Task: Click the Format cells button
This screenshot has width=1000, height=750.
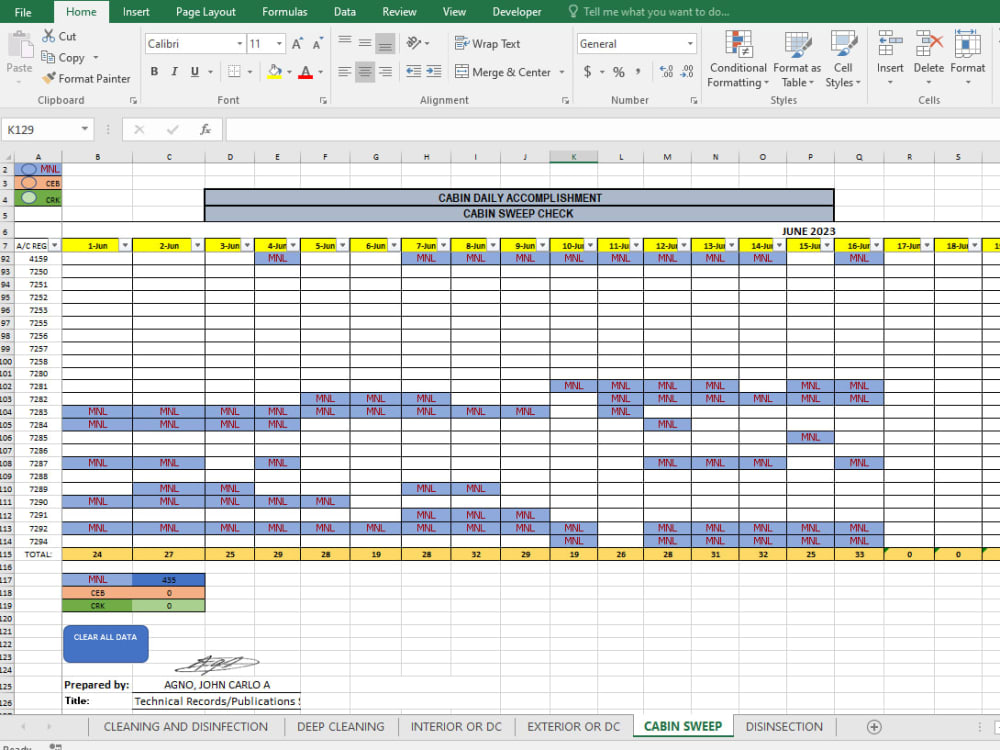Action: click(967, 57)
